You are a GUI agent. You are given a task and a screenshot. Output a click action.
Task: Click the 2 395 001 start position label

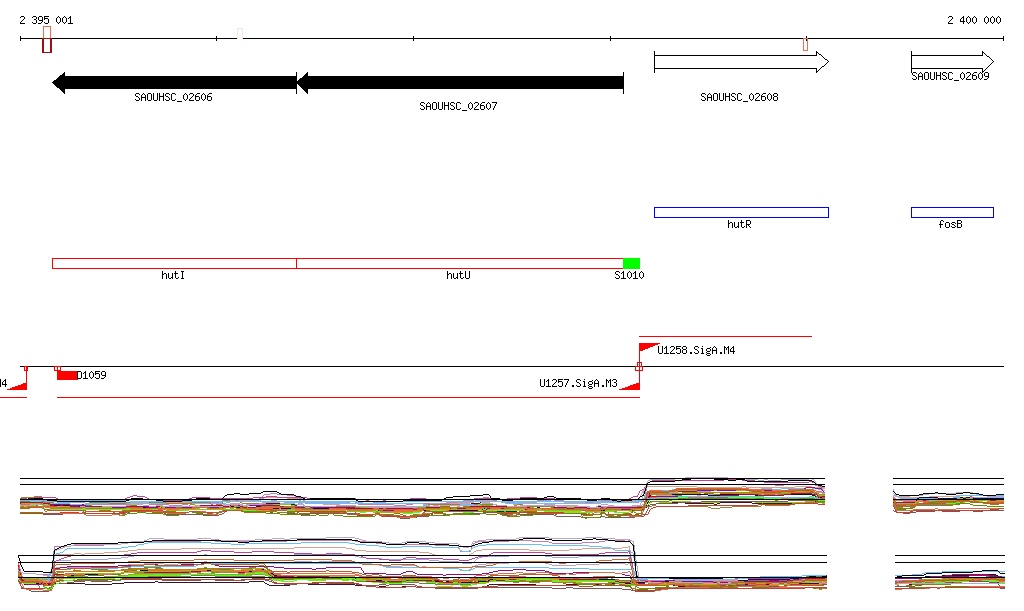[46, 20]
